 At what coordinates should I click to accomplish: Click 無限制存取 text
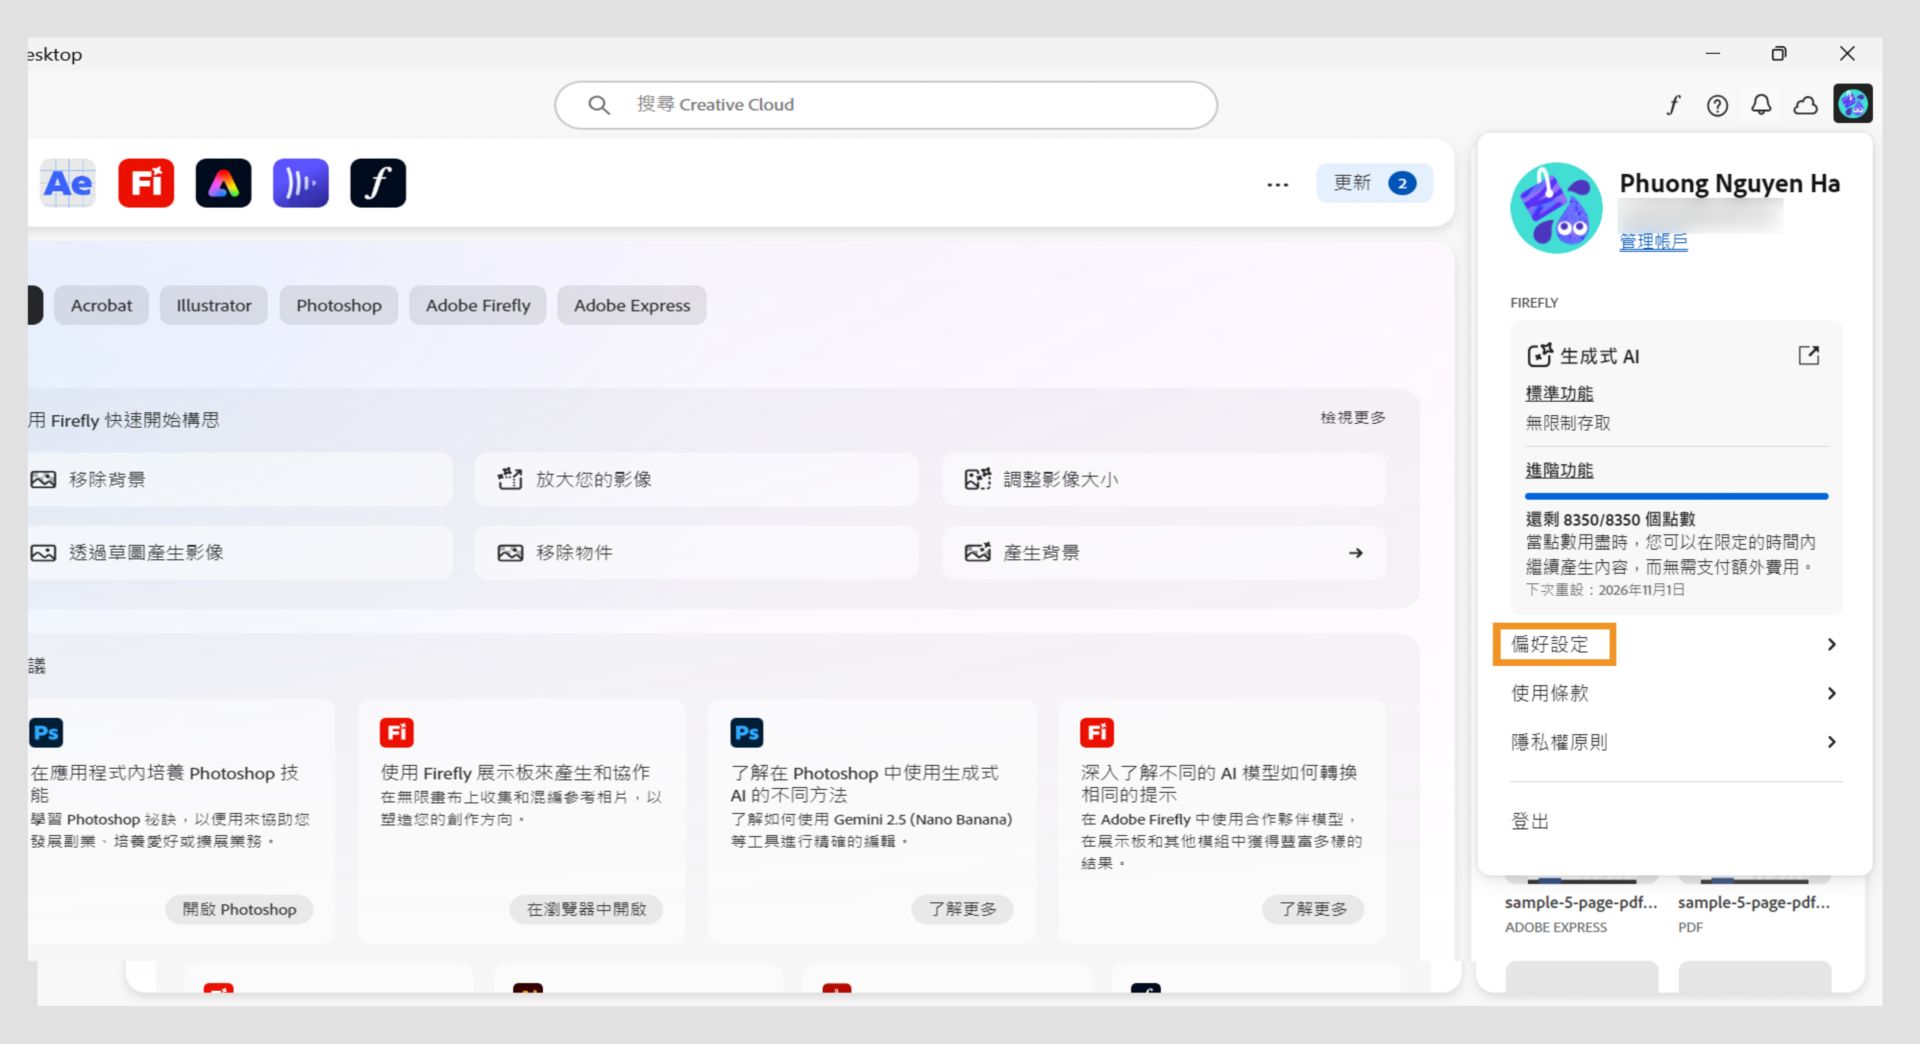click(x=1568, y=422)
